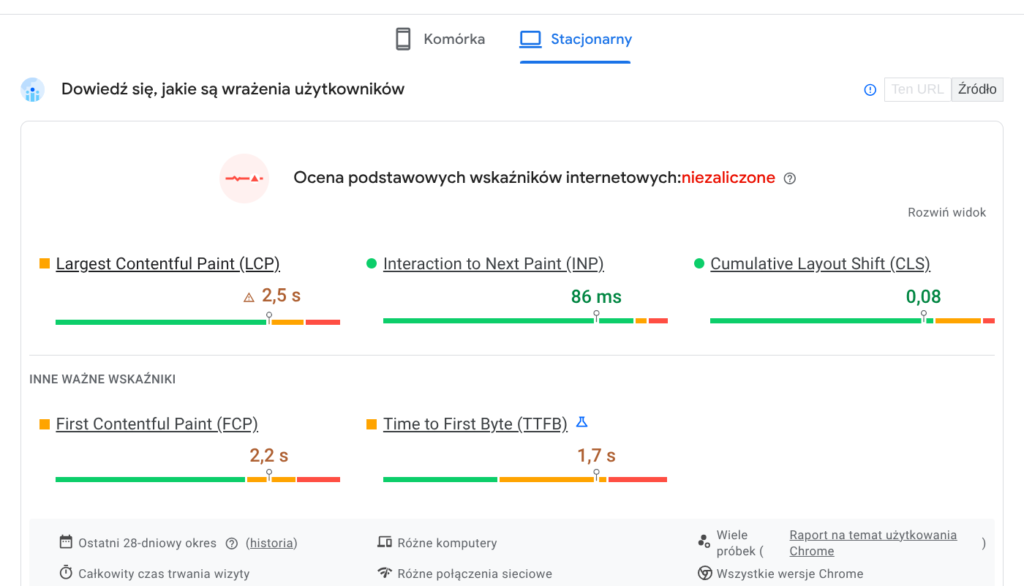Screen dimensions: 1024x586
Task: Click the LCP distribution bar
Action: tap(198, 321)
